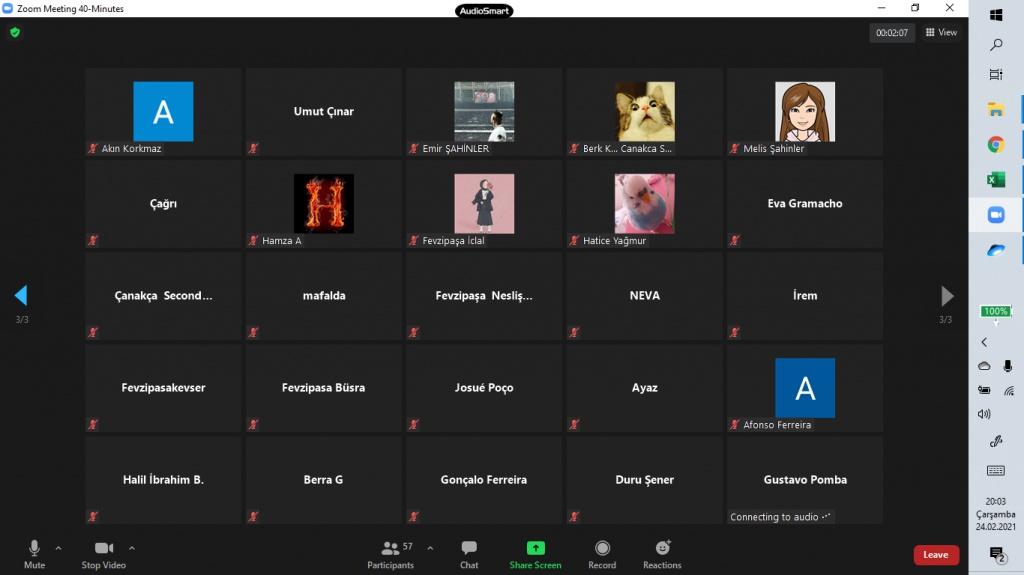Open Excel from the Windows taskbar

996,180
